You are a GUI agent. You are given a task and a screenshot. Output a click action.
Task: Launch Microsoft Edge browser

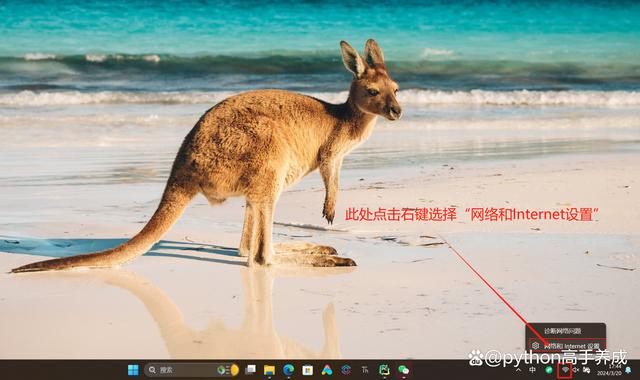(289, 370)
